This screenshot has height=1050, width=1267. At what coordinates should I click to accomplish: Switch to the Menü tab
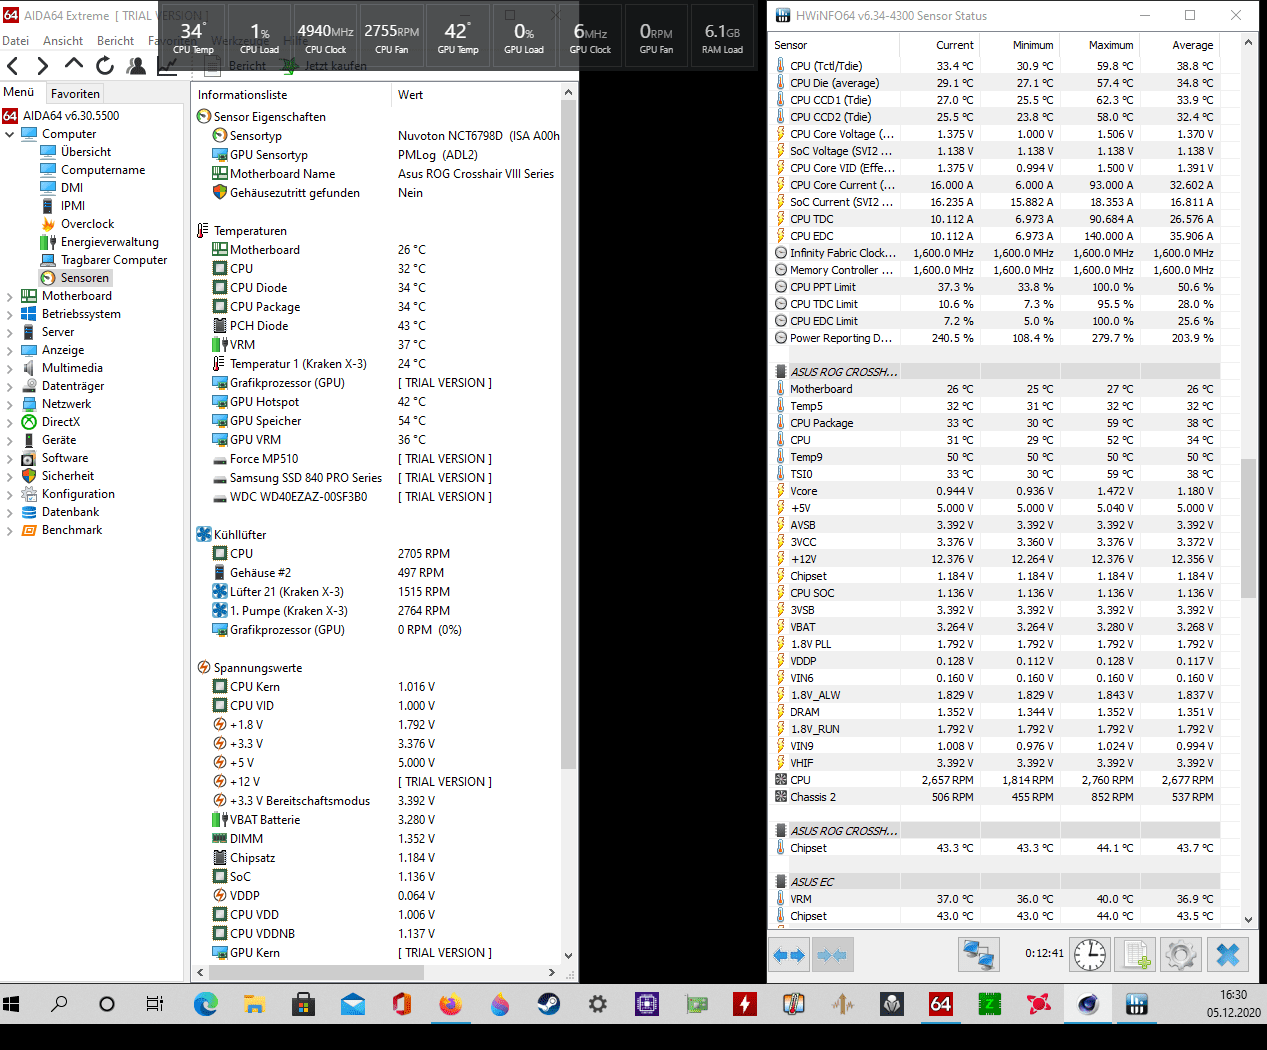[19, 92]
